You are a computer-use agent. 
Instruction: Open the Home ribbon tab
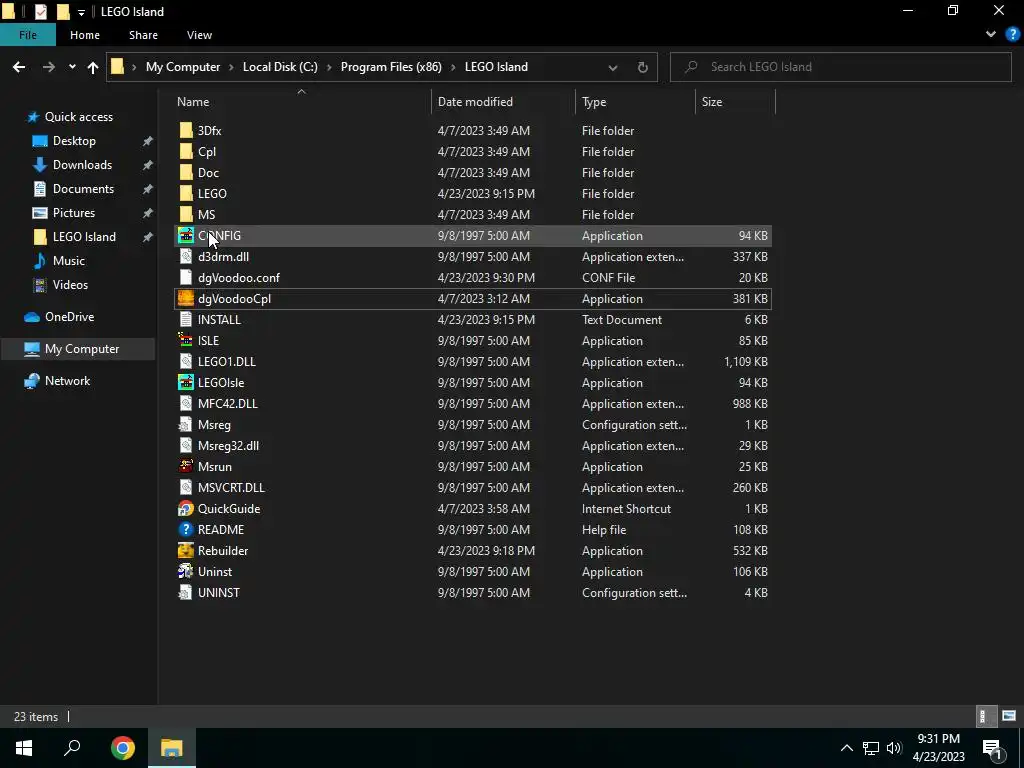point(85,35)
